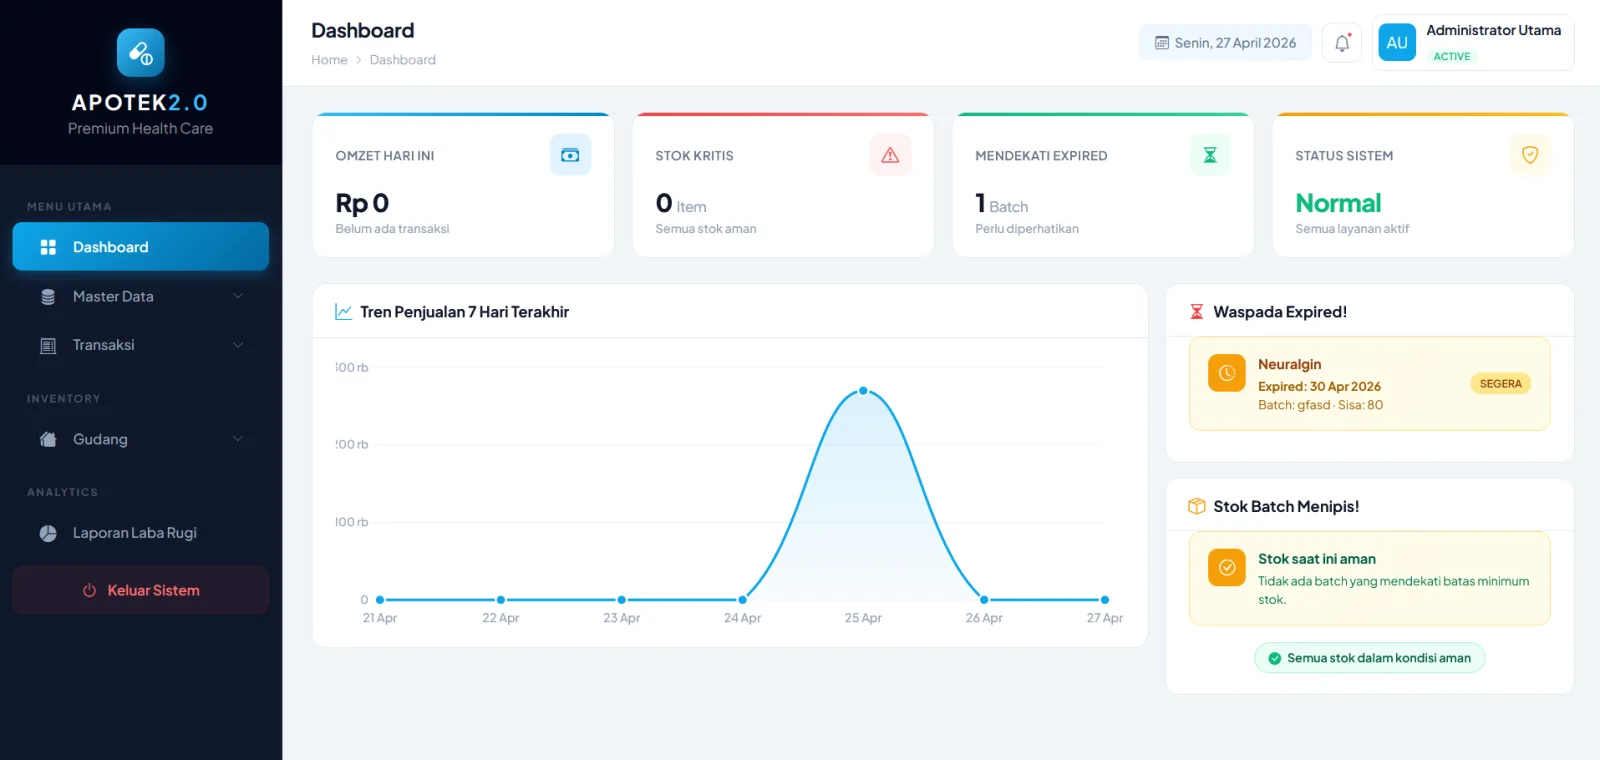This screenshot has width=1600, height=760.
Task: Click the notification bell icon
Action: [1342, 43]
